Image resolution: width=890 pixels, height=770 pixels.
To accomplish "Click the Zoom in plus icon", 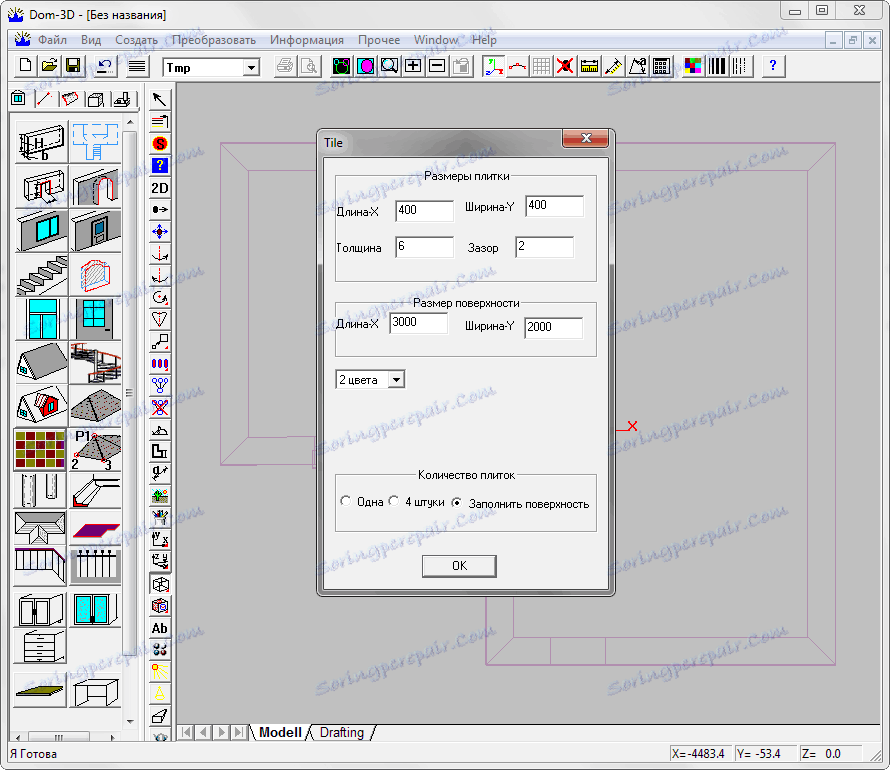I will [x=413, y=66].
